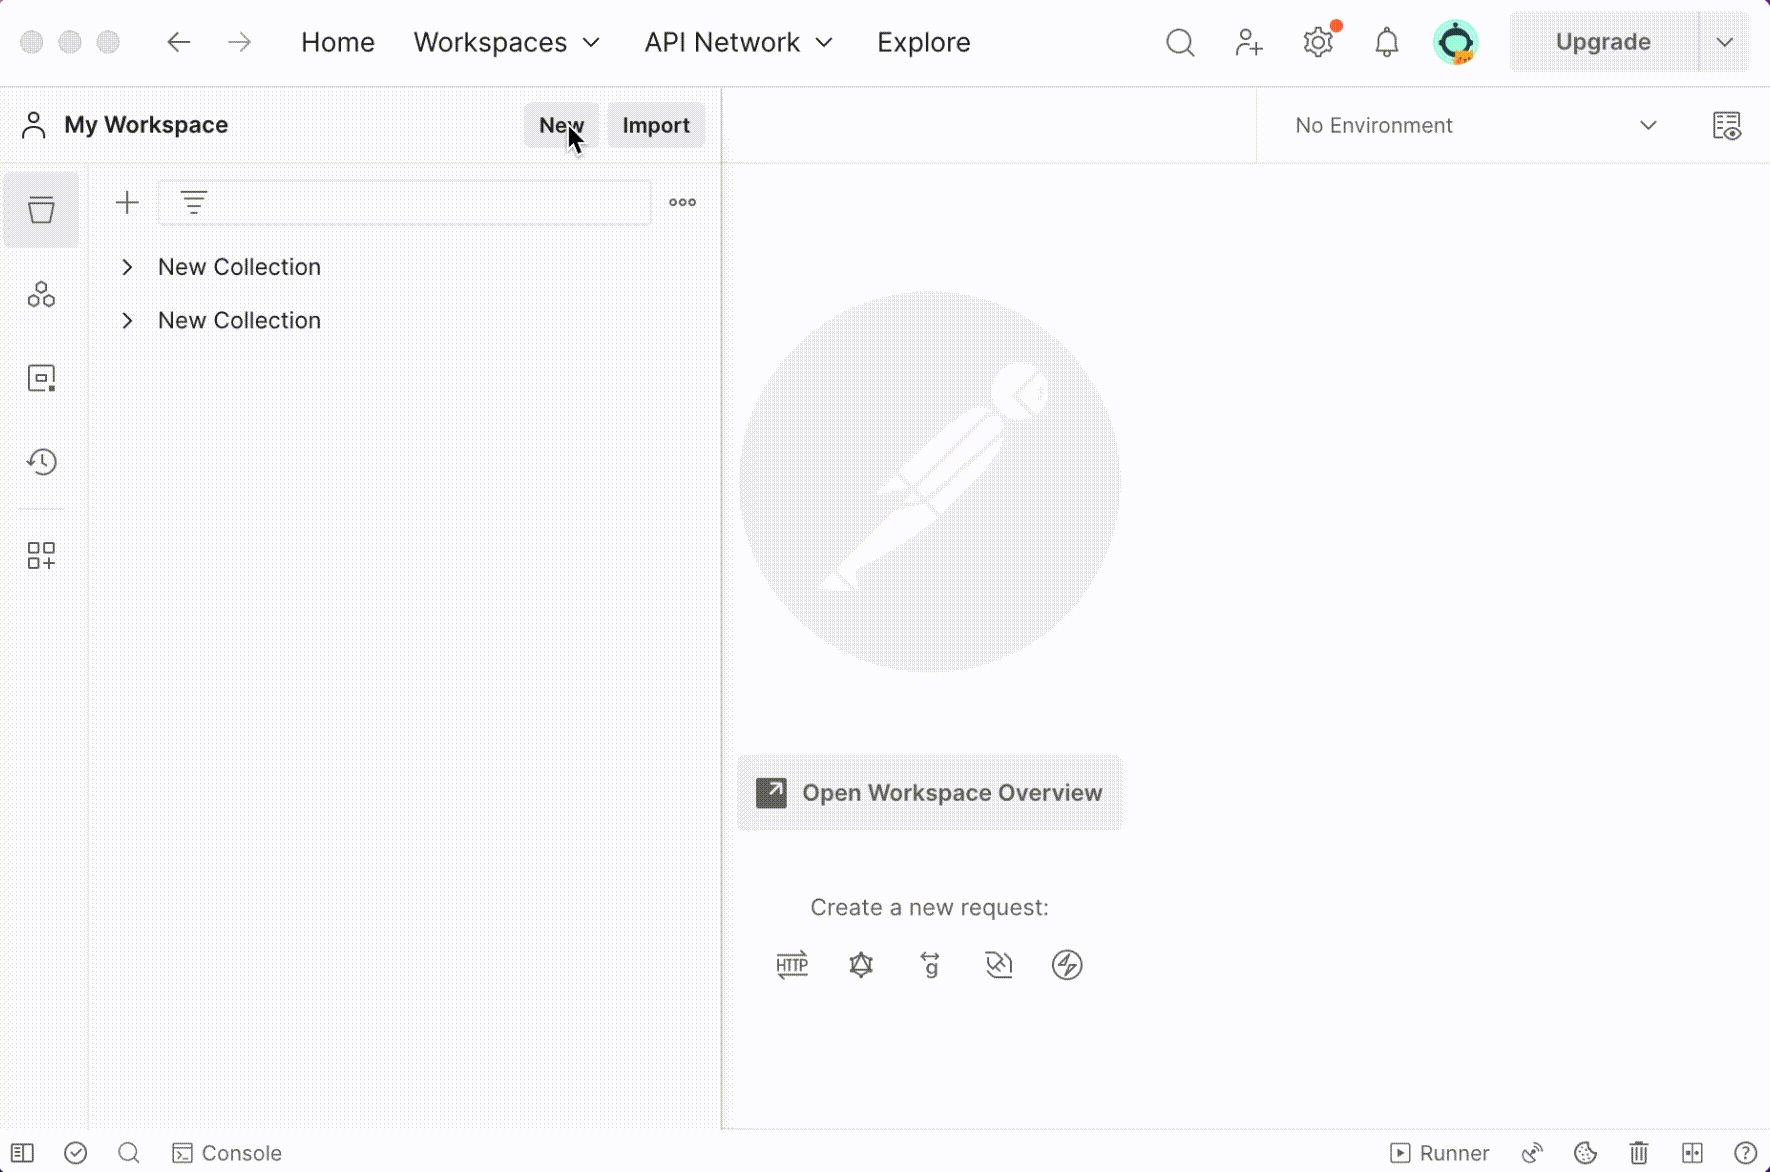Open the settings gear icon
The height and width of the screenshot is (1172, 1770).
pyautogui.click(x=1318, y=42)
